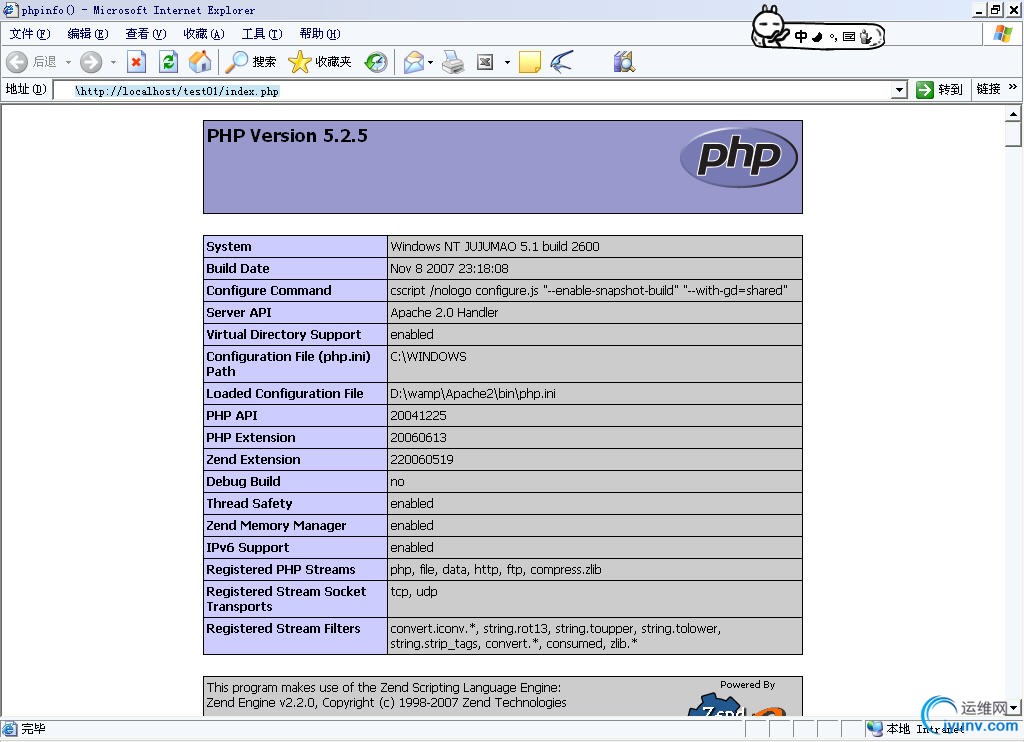
Task: Go back with the 后退 button
Action: pyautogui.click(x=31, y=62)
